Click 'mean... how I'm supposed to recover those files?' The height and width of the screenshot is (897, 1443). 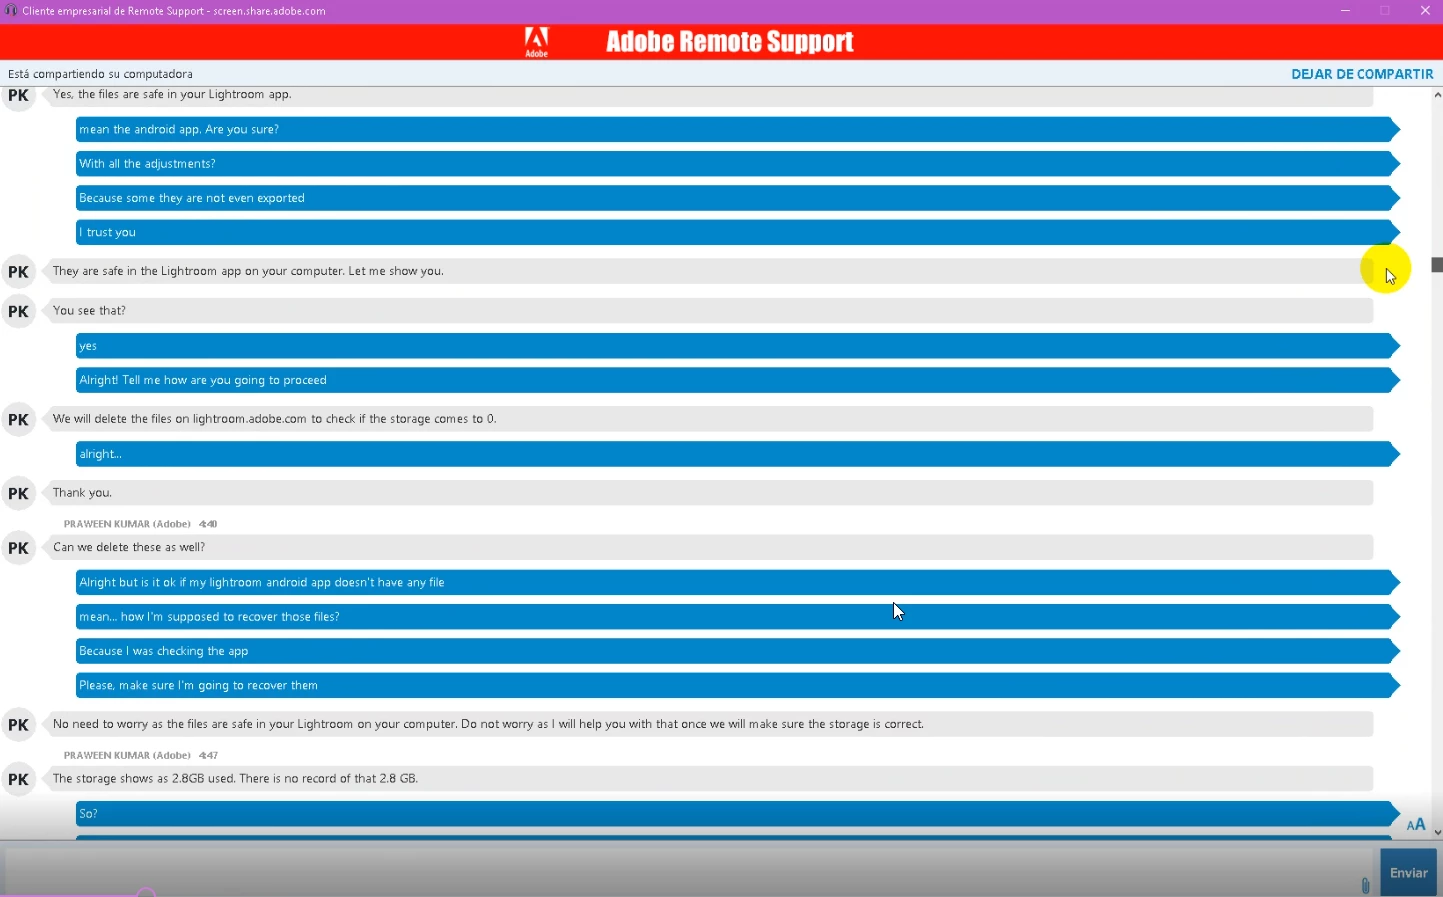[x=737, y=617]
